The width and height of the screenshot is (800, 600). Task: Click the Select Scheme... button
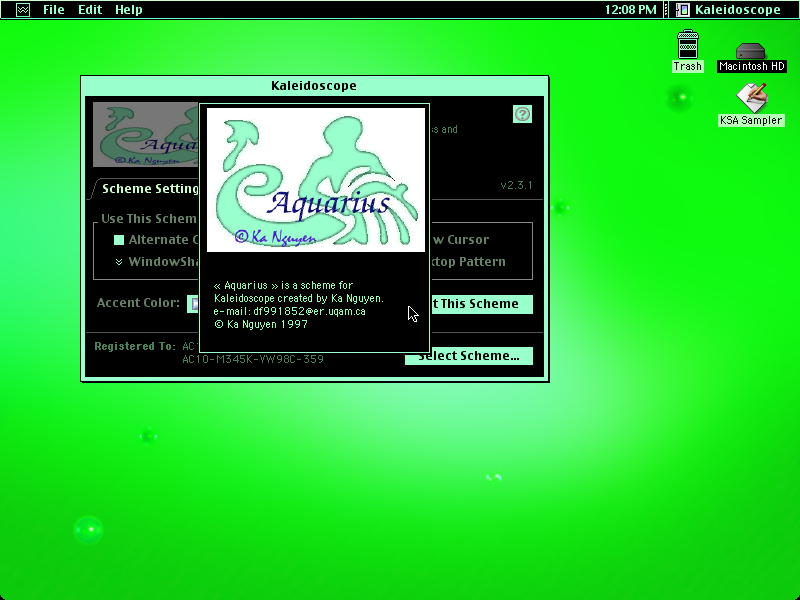pos(469,356)
